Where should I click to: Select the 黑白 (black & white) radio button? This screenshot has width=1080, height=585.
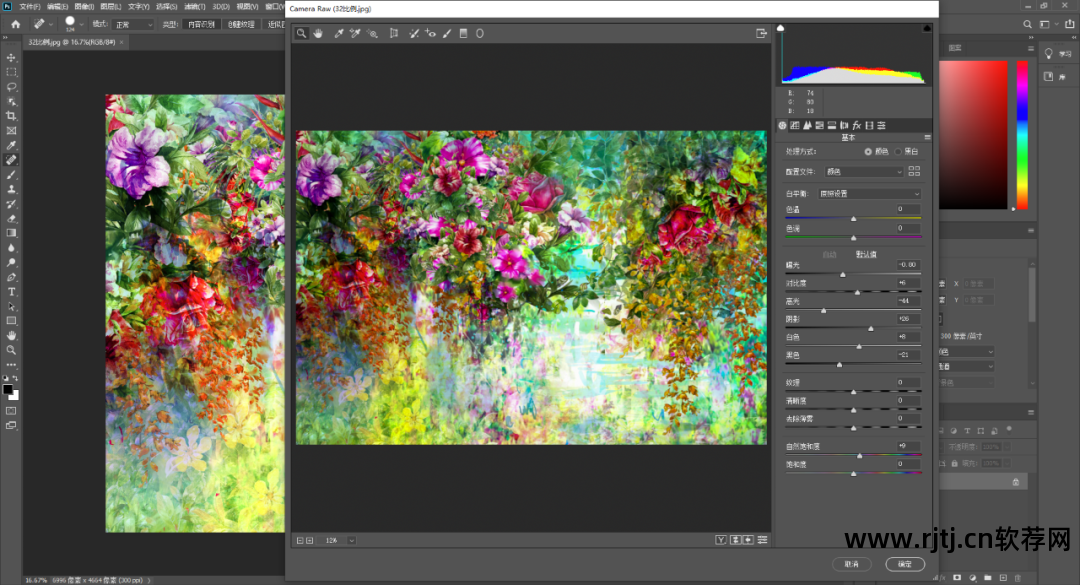point(898,152)
